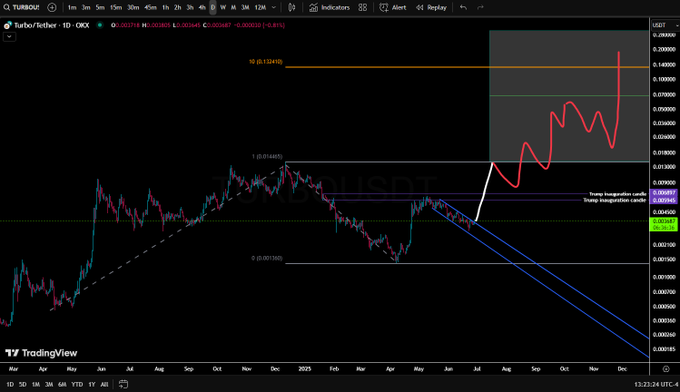Select the 15m timeframe
Image resolution: width=680 pixels, height=392 pixels.
coord(116,7)
